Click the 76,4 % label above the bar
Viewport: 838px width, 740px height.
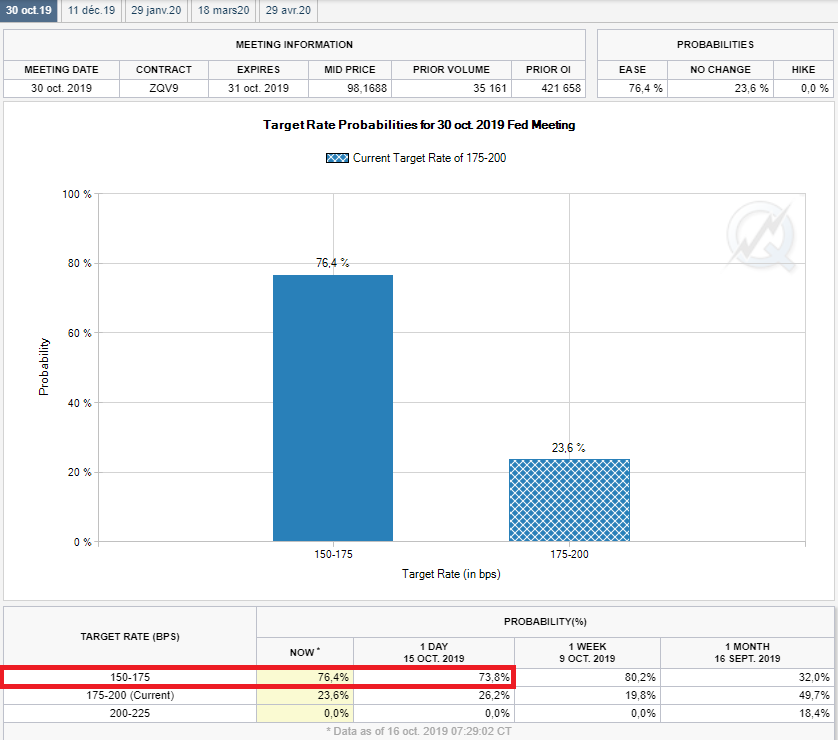(x=333, y=263)
